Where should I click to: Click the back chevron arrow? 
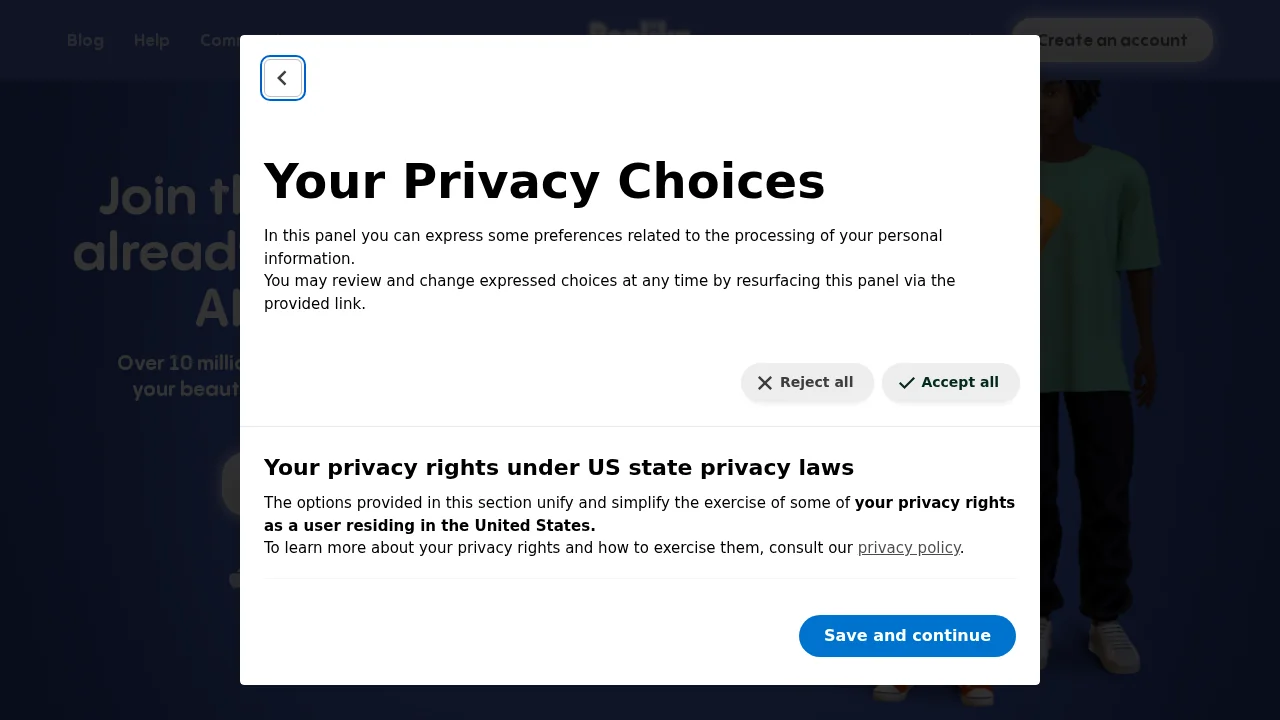[283, 78]
